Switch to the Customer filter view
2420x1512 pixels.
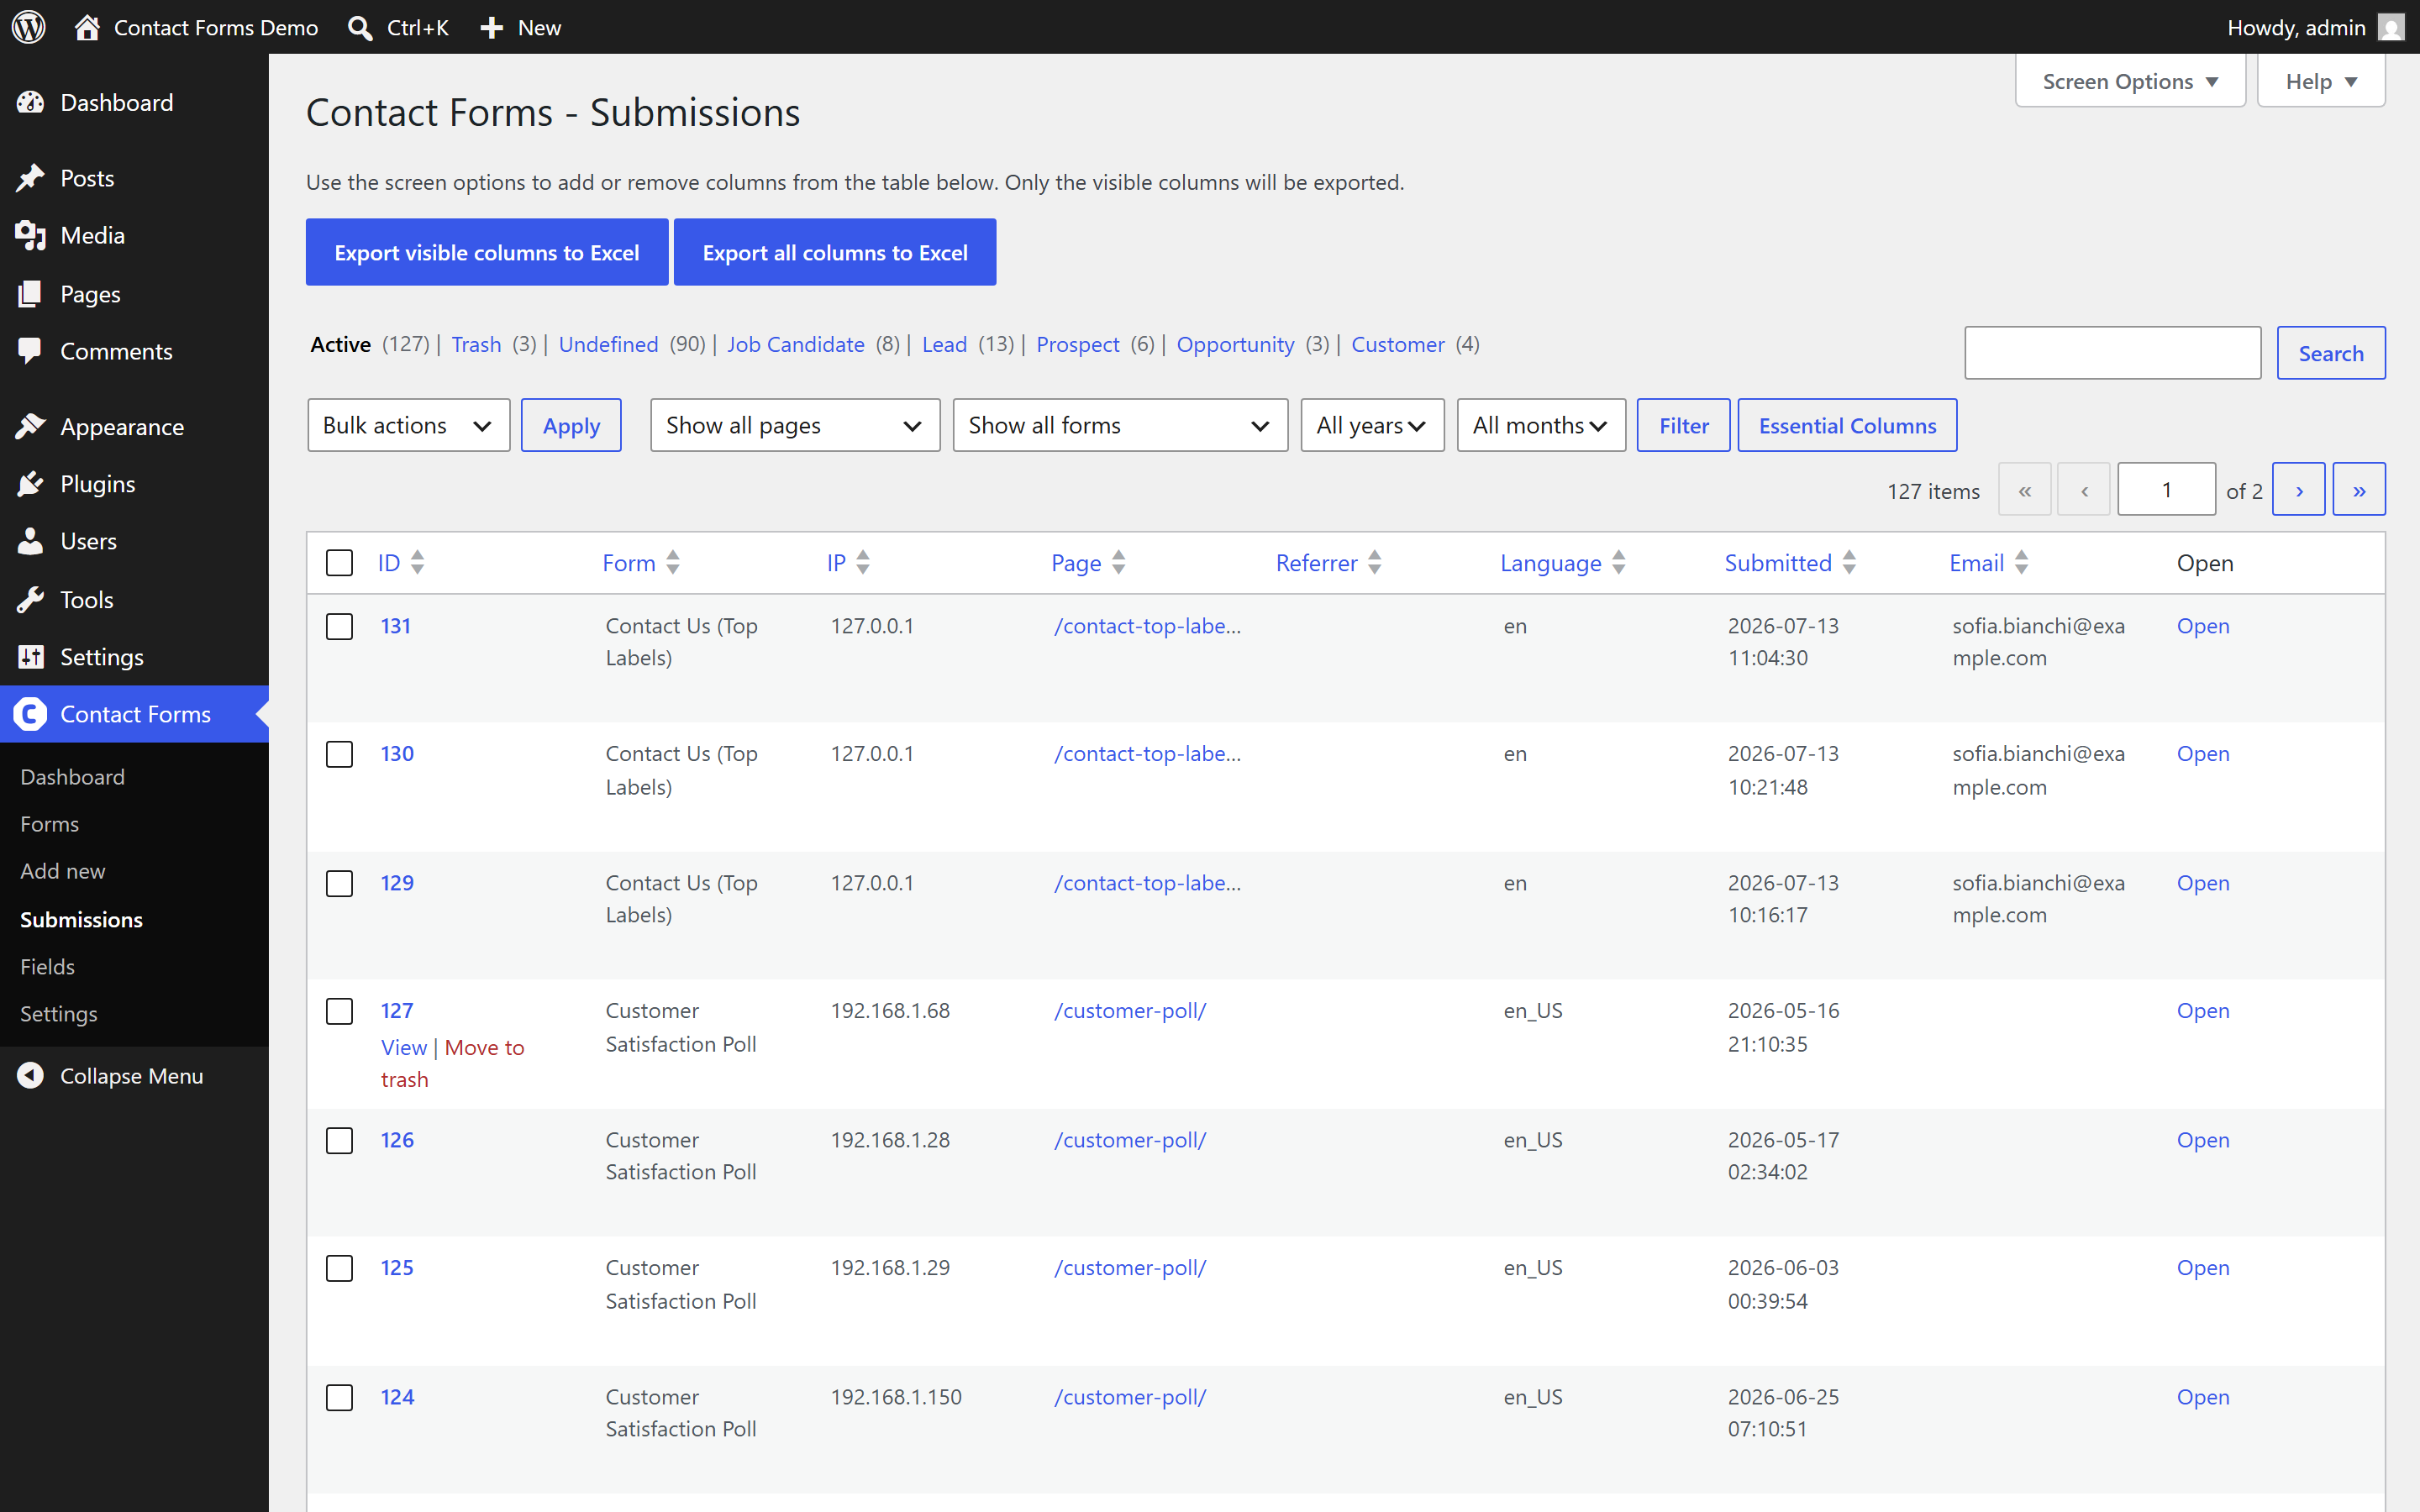click(x=1397, y=344)
